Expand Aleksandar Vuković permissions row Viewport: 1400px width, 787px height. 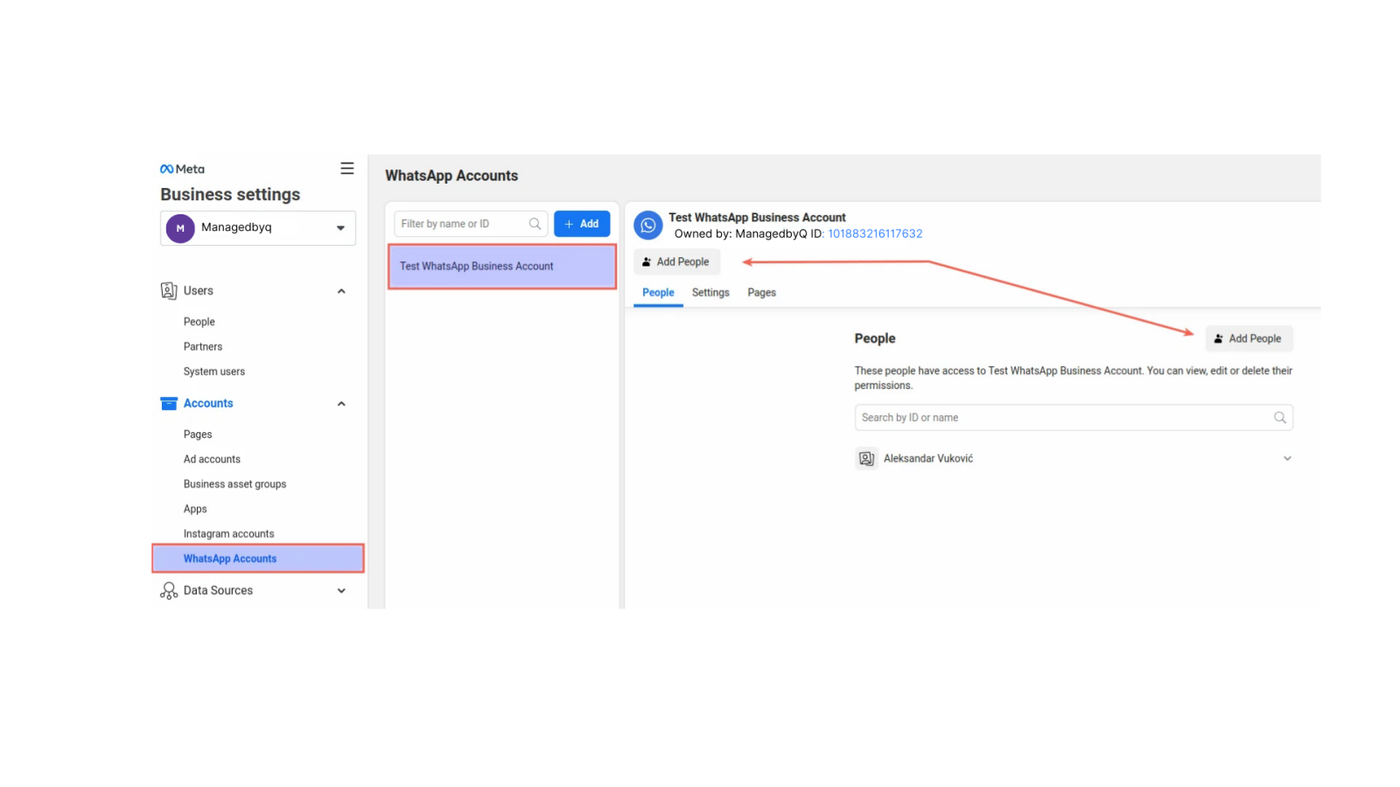[x=1287, y=459]
